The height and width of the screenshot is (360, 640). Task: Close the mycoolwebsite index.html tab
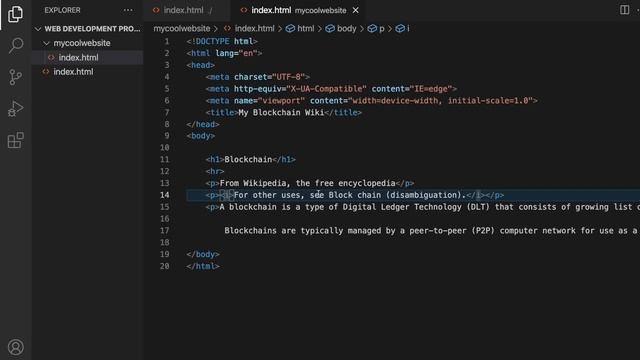[356, 10]
